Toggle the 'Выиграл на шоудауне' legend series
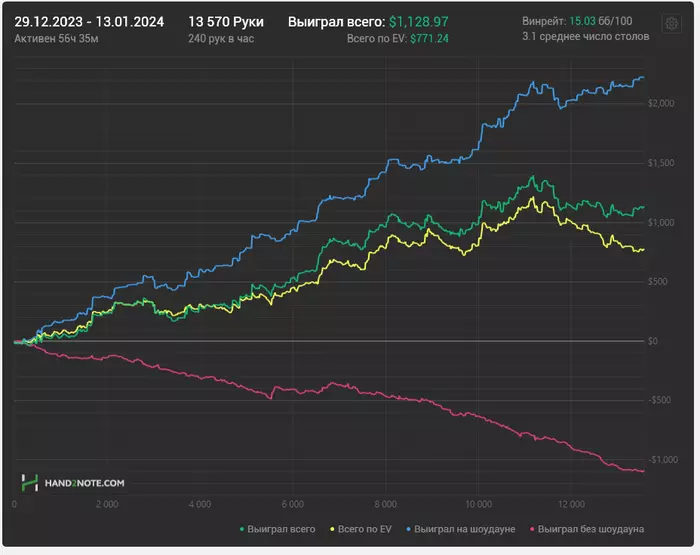This screenshot has height=555, width=700. [x=461, y=529]
